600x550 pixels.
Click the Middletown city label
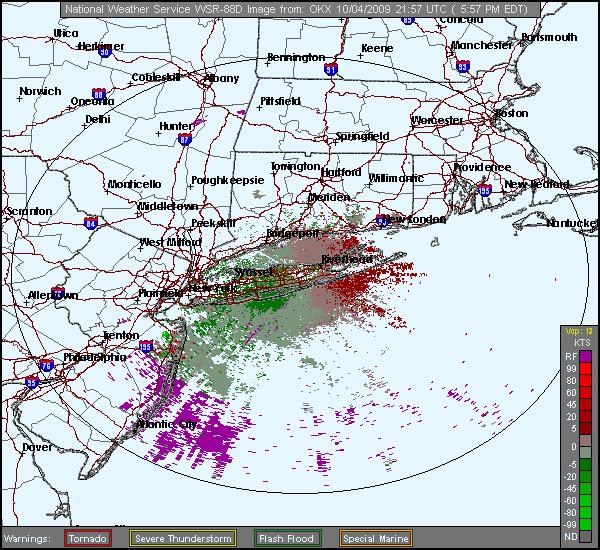(168, 207)
